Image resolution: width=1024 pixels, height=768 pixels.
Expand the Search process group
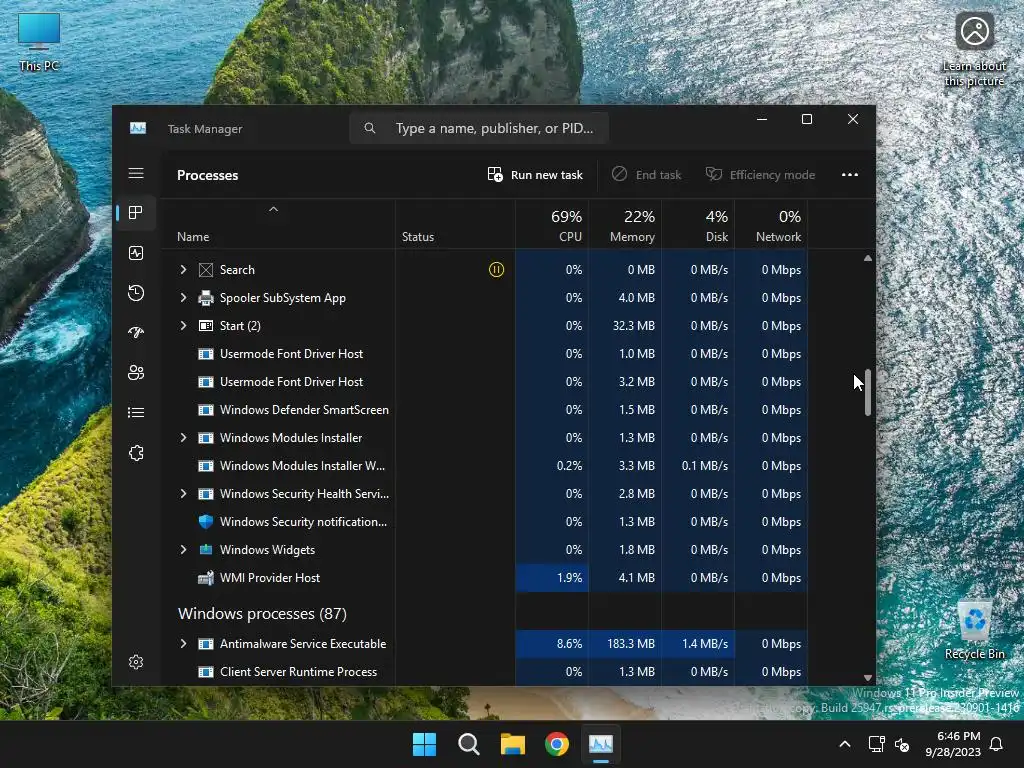[184, 270]
